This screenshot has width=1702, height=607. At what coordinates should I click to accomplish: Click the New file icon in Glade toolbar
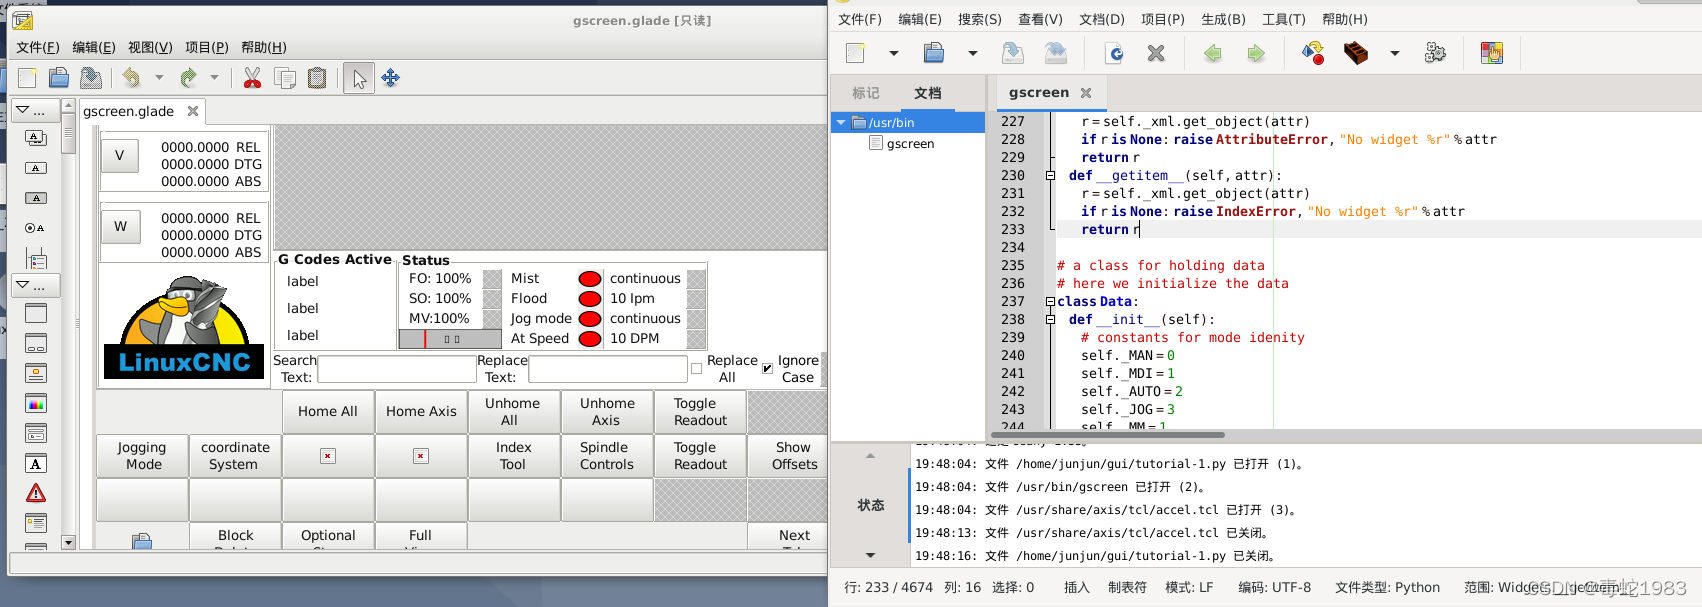pos(27,78)
